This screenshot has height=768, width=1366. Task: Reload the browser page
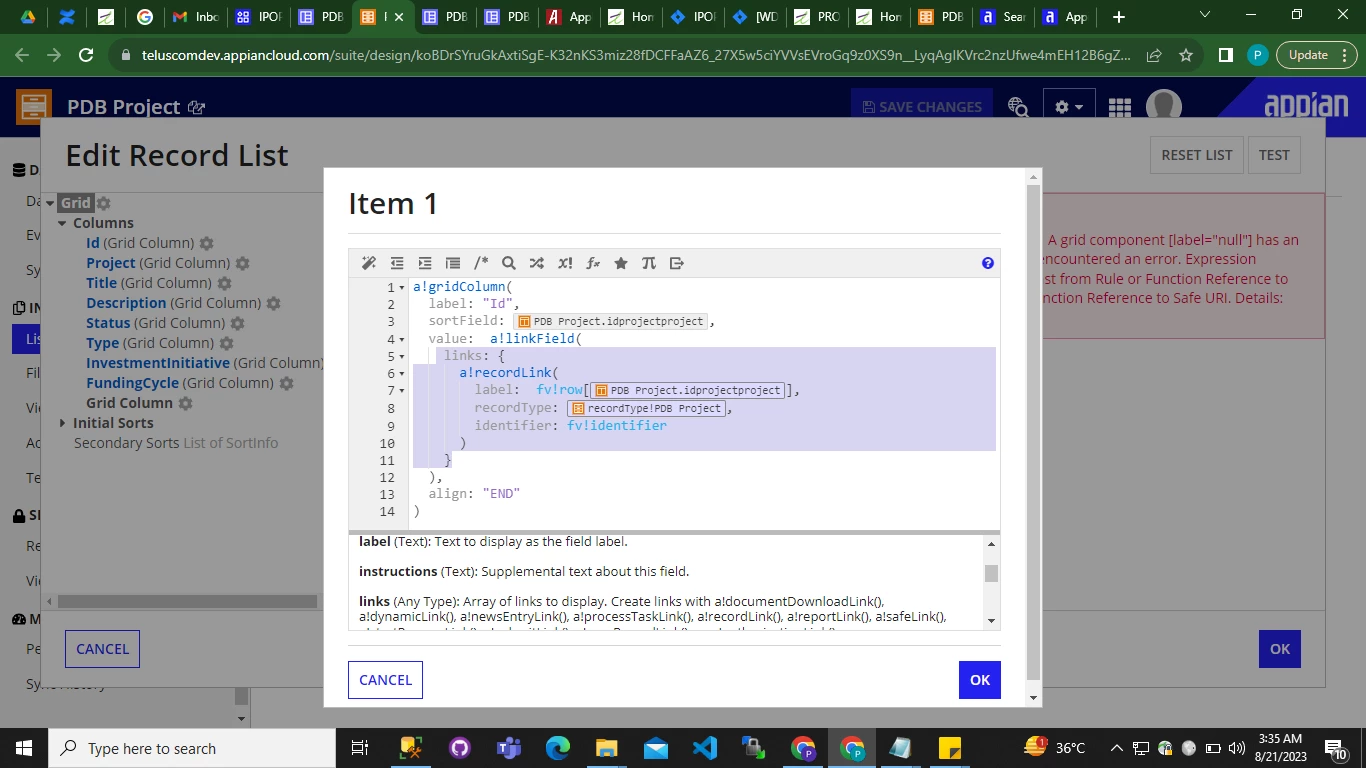[x=86, y=55]
